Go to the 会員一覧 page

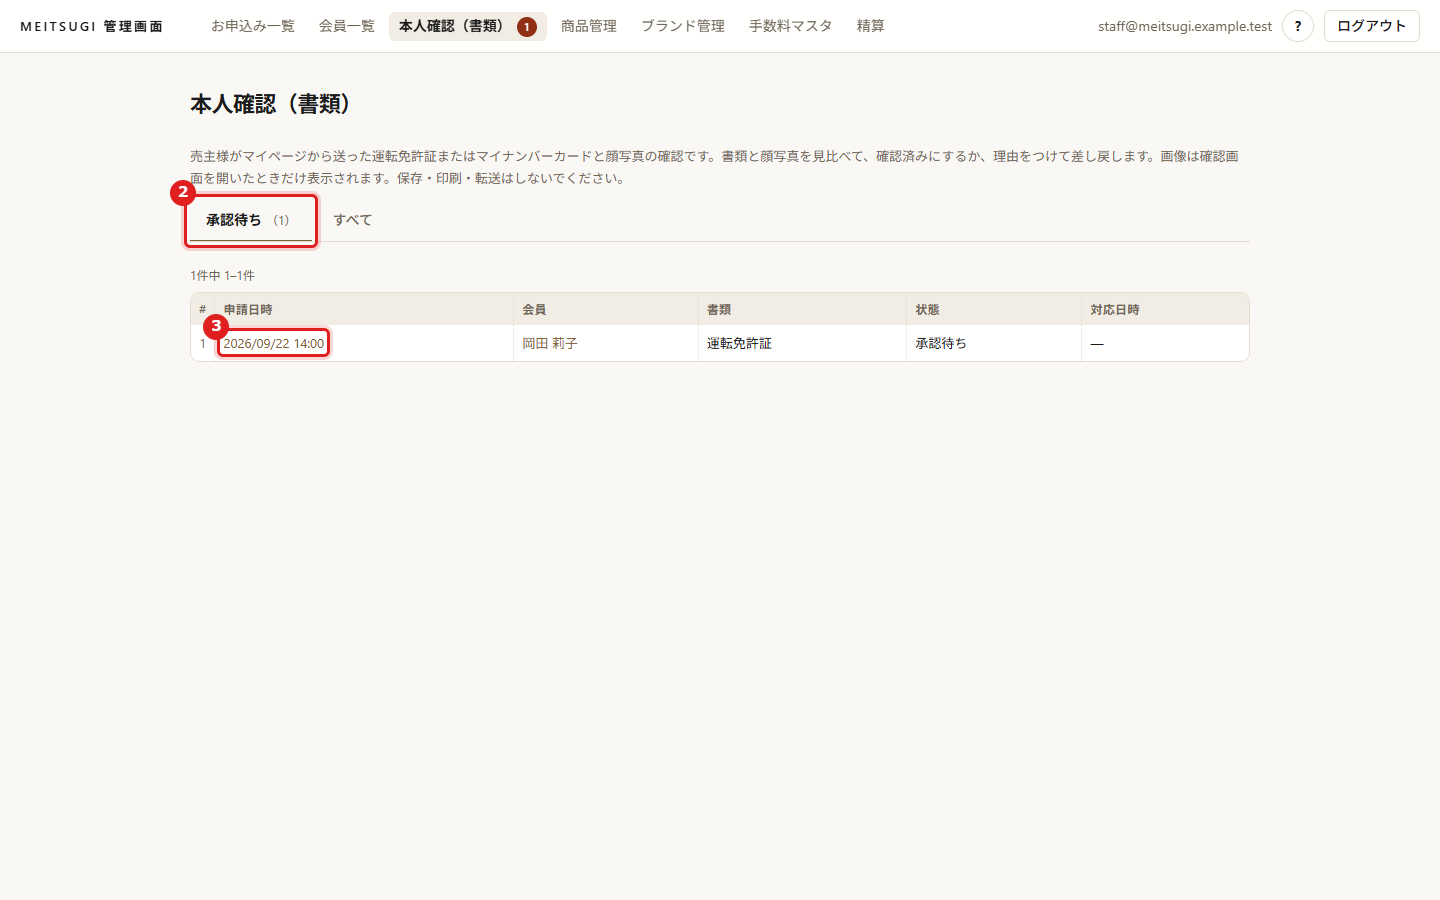click(x=347, y=26)
